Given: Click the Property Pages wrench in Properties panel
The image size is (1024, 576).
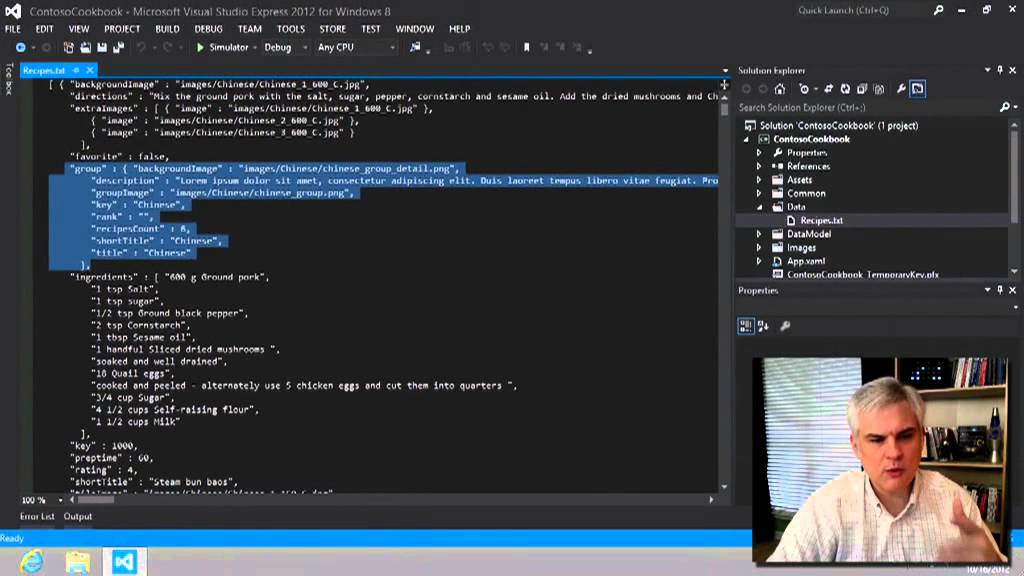Looking at the screenshot, I should tap(785, 326).
